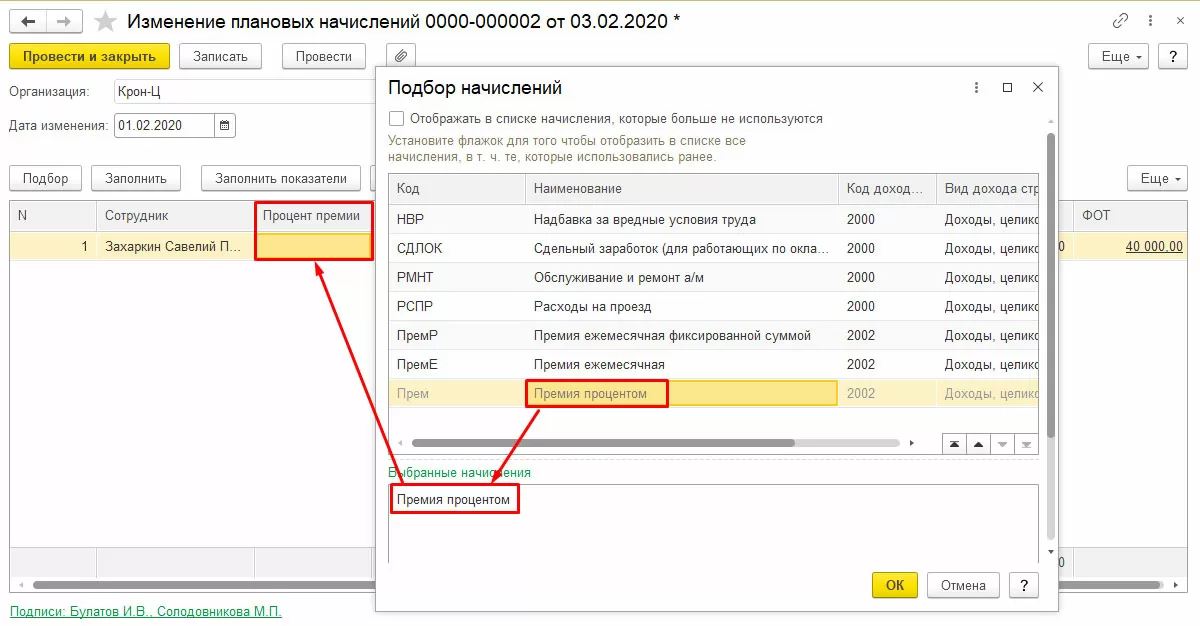Go back with the left arrow button
Viewport: 1200px width, 626px height.
point(28,20)
